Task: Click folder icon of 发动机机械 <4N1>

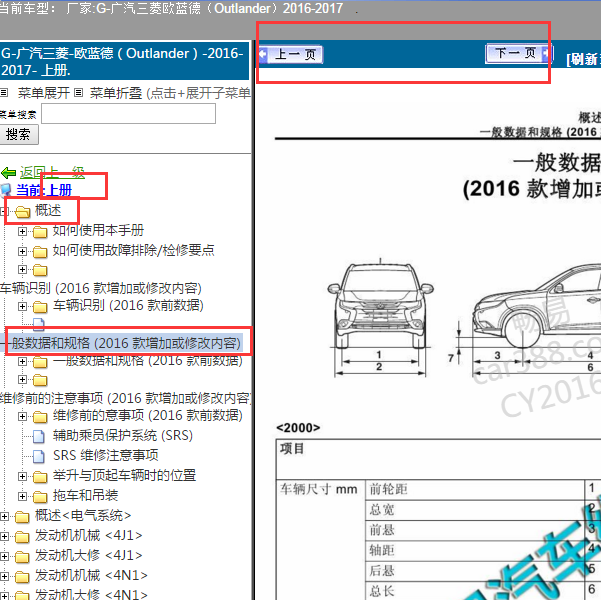Action: pyautogui.click(x=22, y=577)
